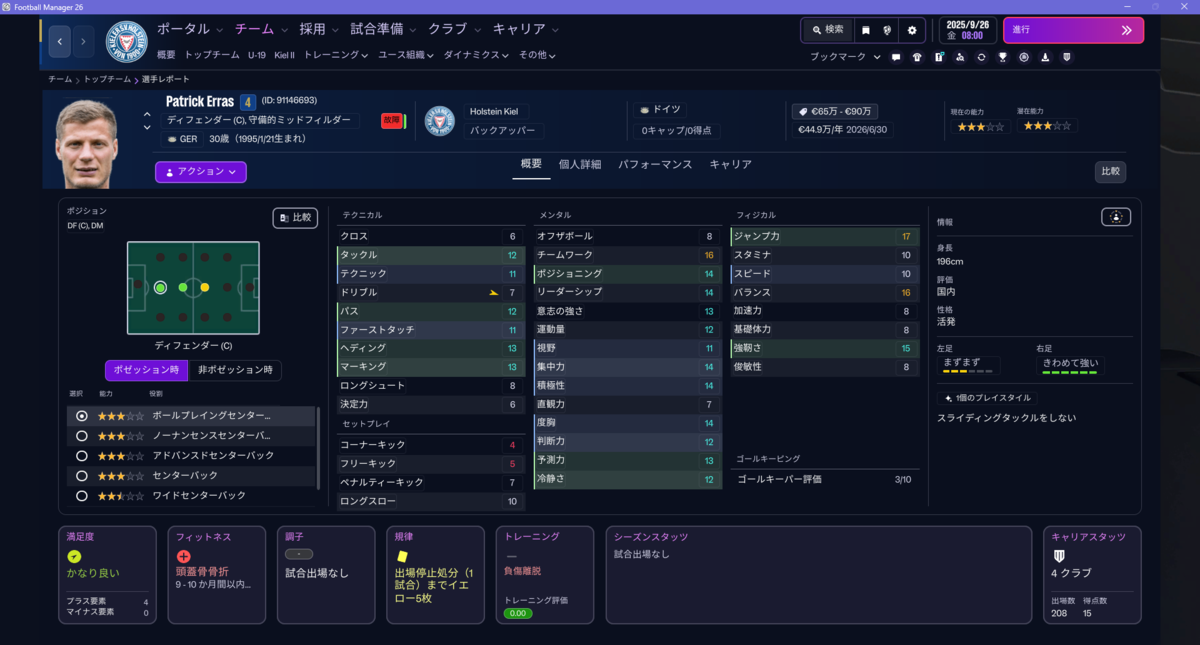
Task: Click トップチーム breadcrumb link
Action: point(107,79)
